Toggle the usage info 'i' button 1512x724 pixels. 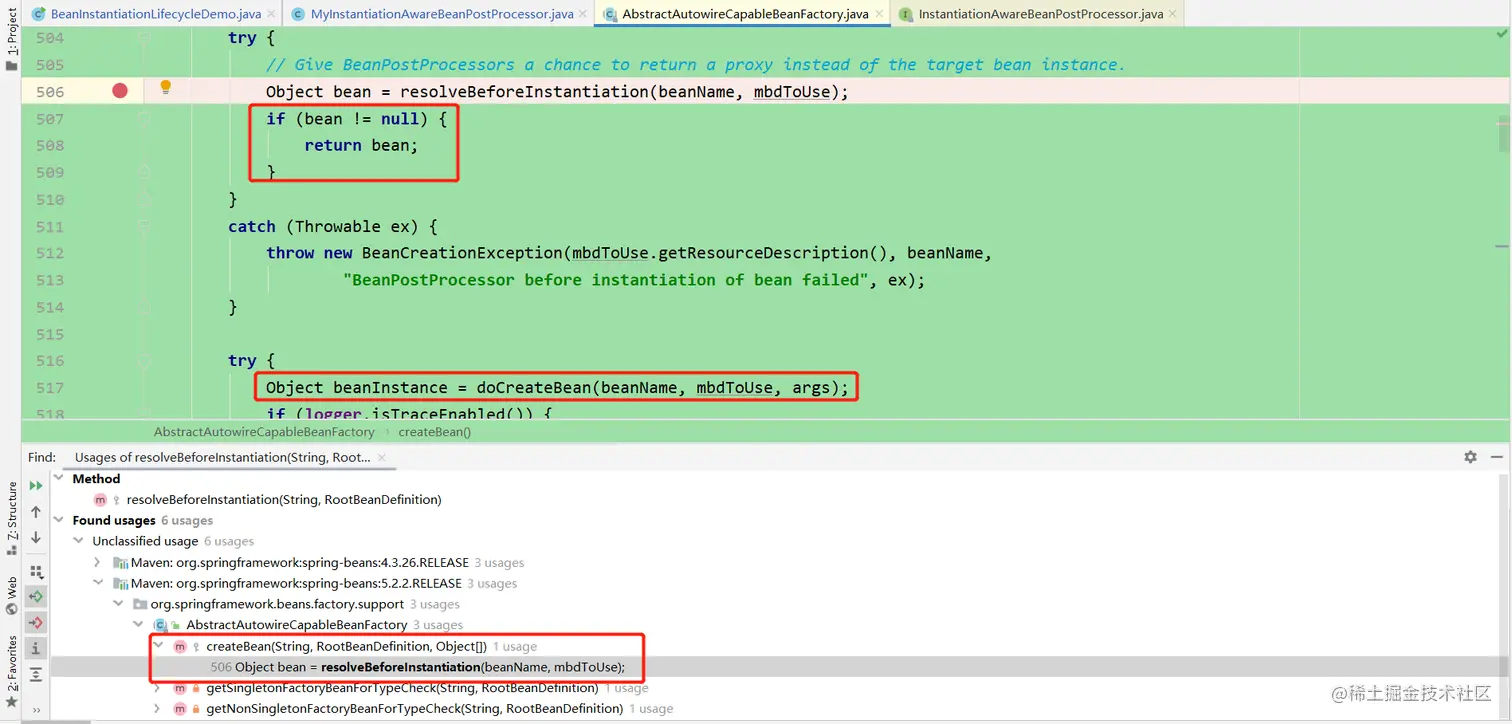36,648
